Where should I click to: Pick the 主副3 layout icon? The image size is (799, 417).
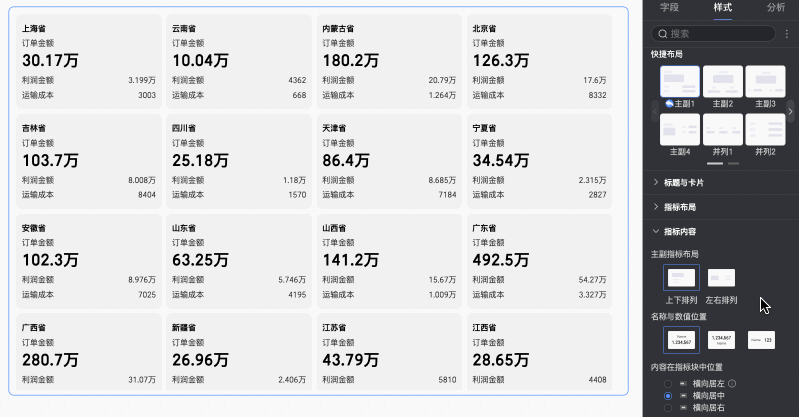[765, 82]
